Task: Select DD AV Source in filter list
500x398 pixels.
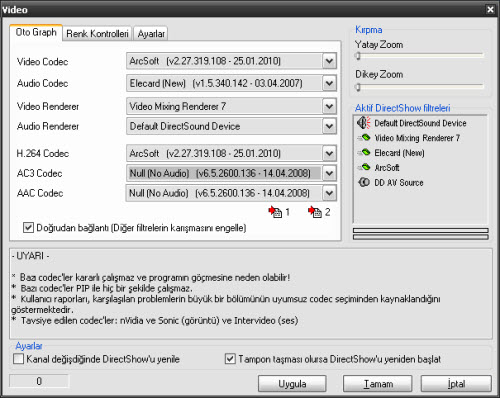Action: pyautogui.click(x=399, y=182)
